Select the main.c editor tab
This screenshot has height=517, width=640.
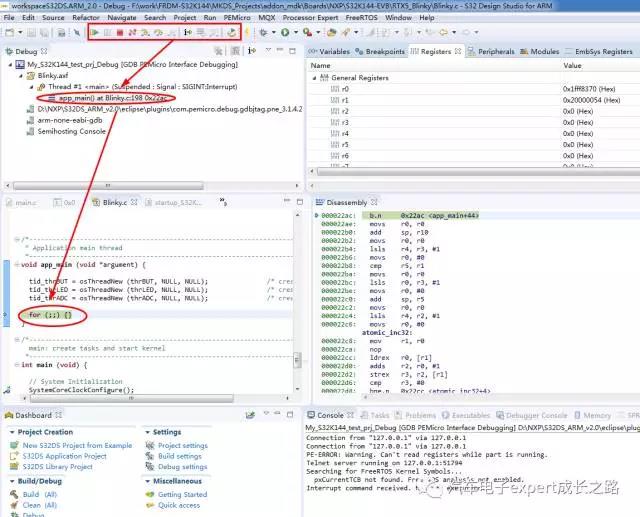21,202
